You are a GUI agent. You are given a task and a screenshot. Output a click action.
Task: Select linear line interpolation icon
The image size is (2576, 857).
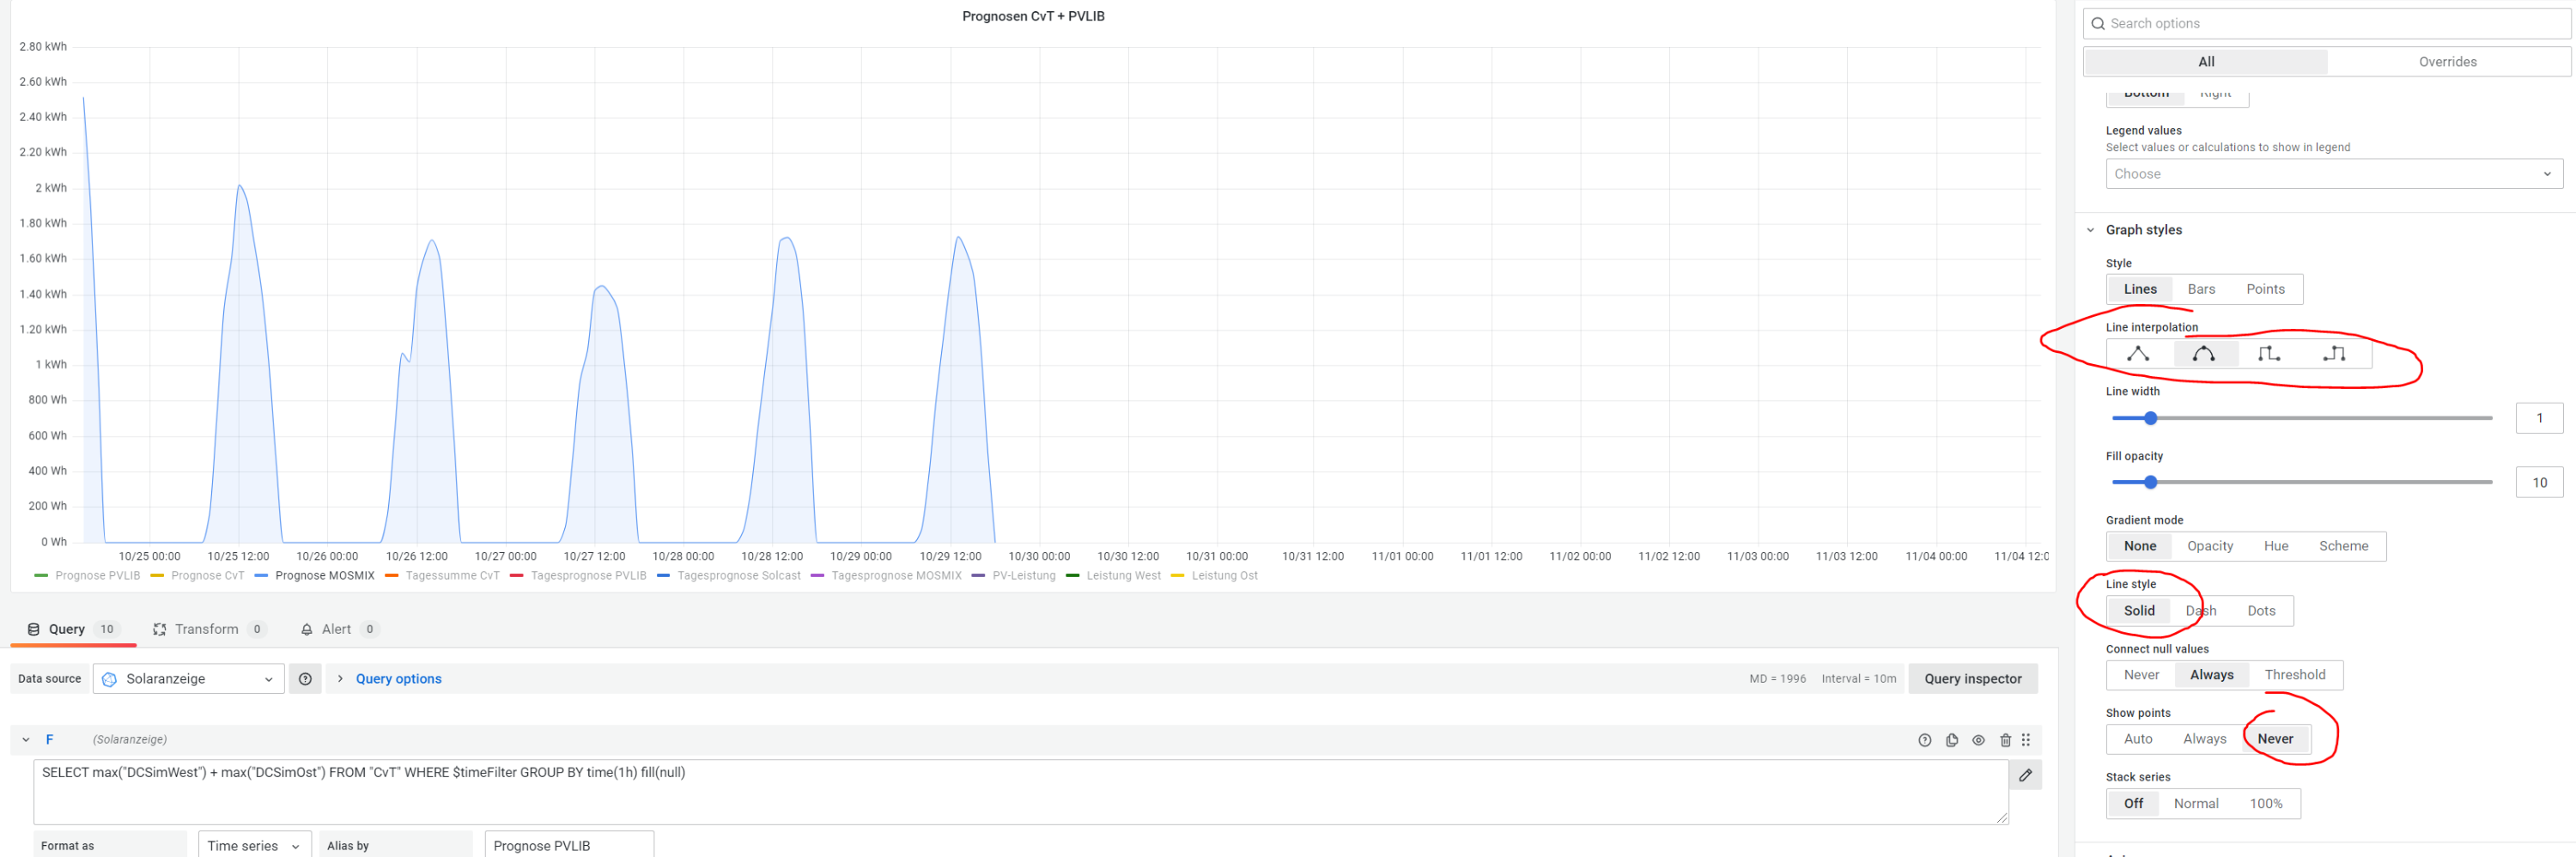click(2138, 354)
